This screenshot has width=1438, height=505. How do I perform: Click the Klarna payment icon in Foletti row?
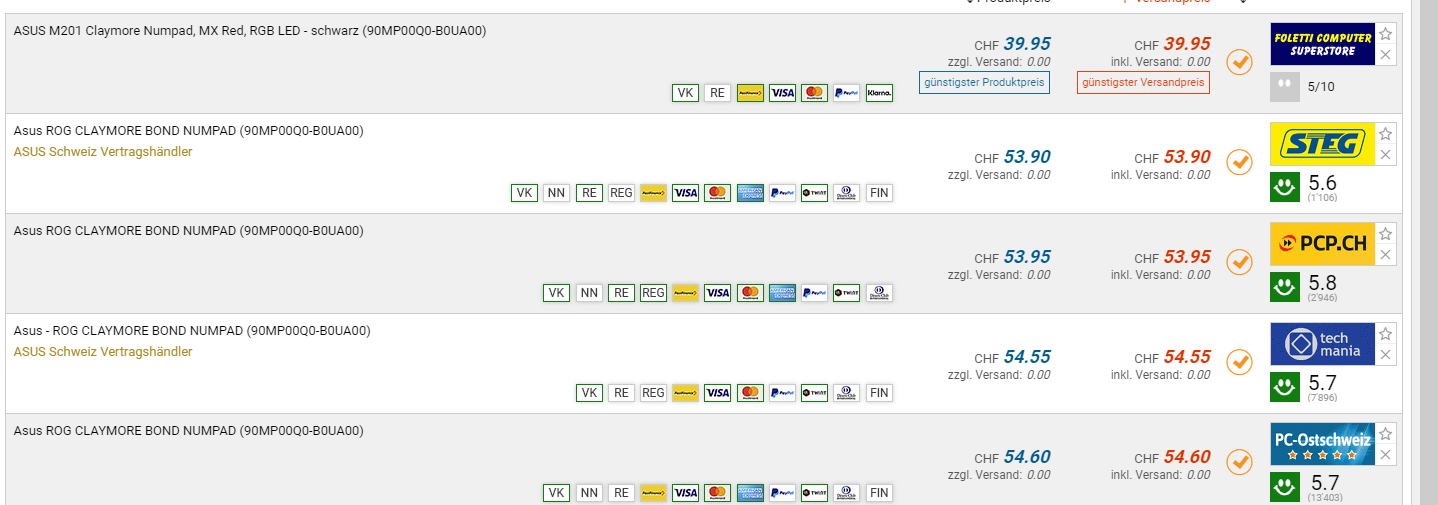click(879, 93)
